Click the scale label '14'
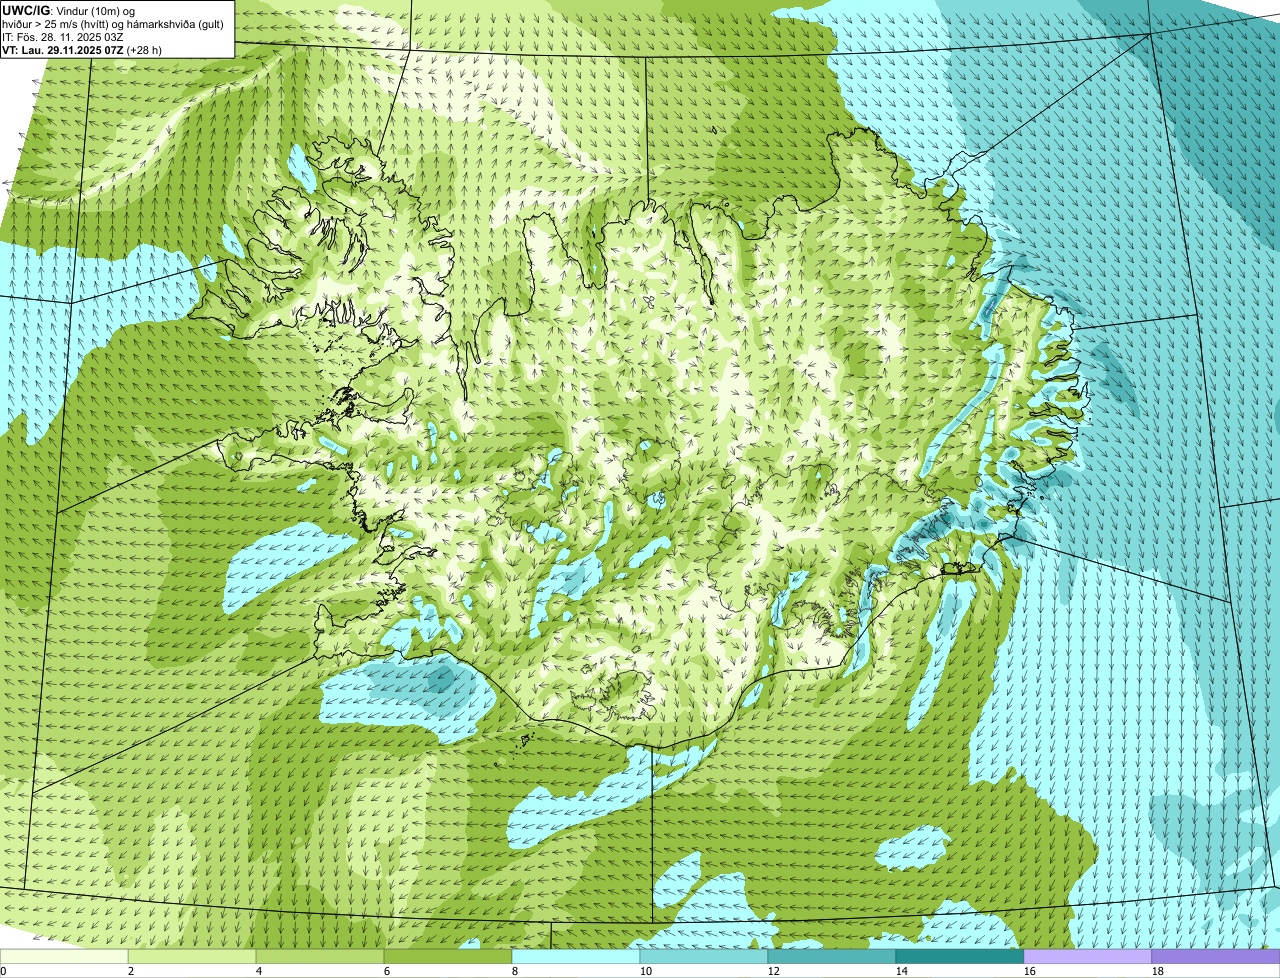1280x978 pixels. [902, 971]
